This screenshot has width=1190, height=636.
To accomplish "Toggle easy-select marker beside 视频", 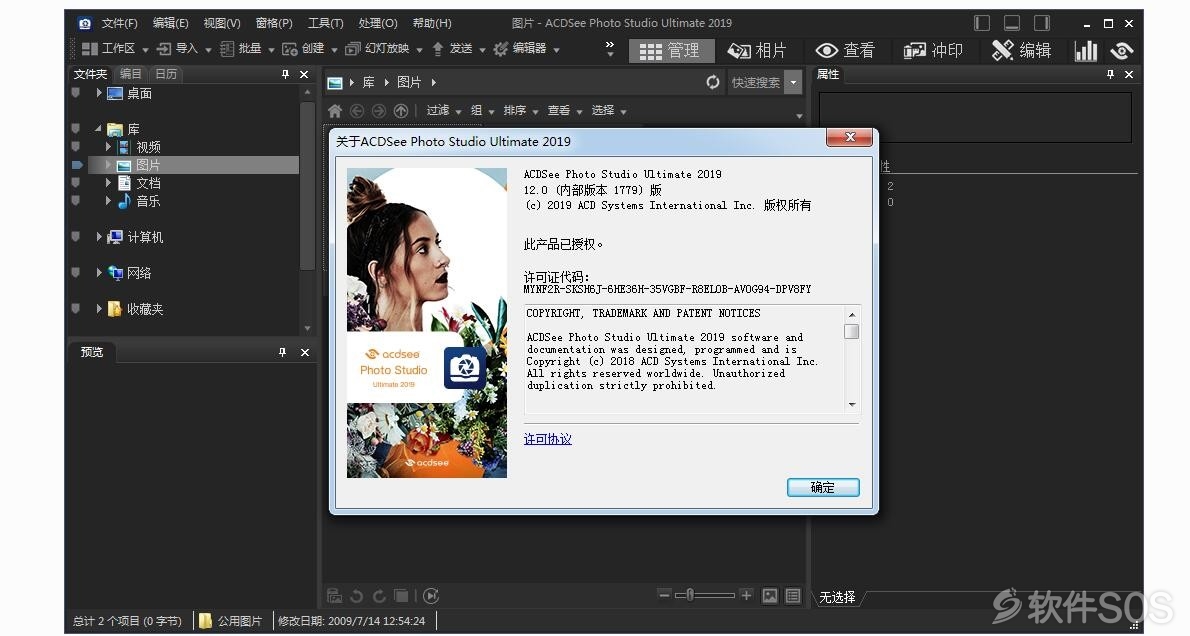I will pyautogui.click(x=75, y=146).
